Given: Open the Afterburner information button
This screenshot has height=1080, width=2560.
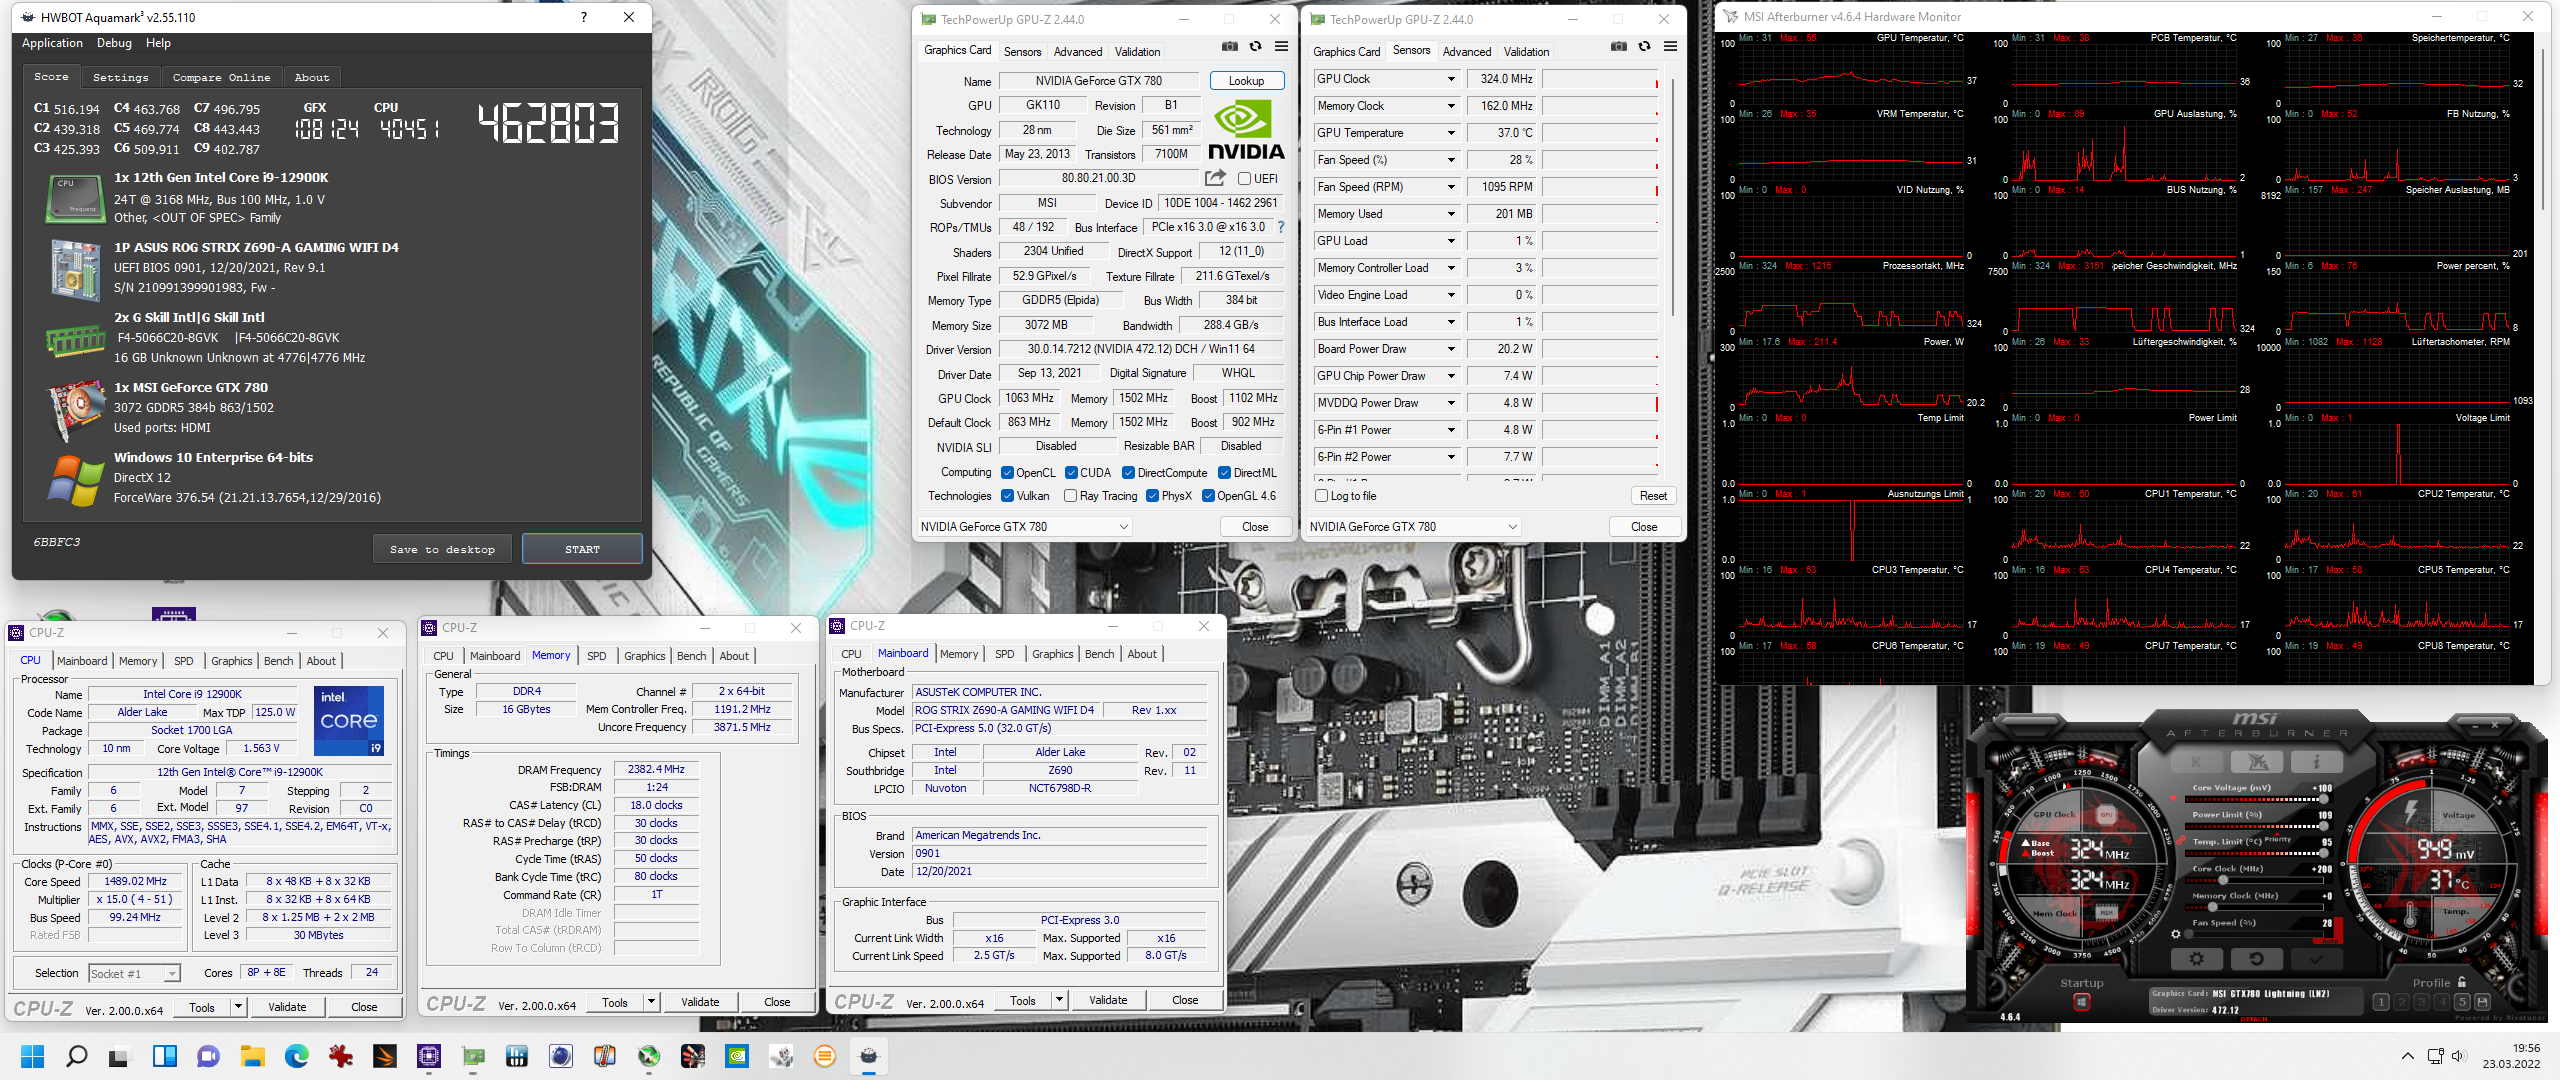Looking at the screenshot, I should [x=2316, y=762].
